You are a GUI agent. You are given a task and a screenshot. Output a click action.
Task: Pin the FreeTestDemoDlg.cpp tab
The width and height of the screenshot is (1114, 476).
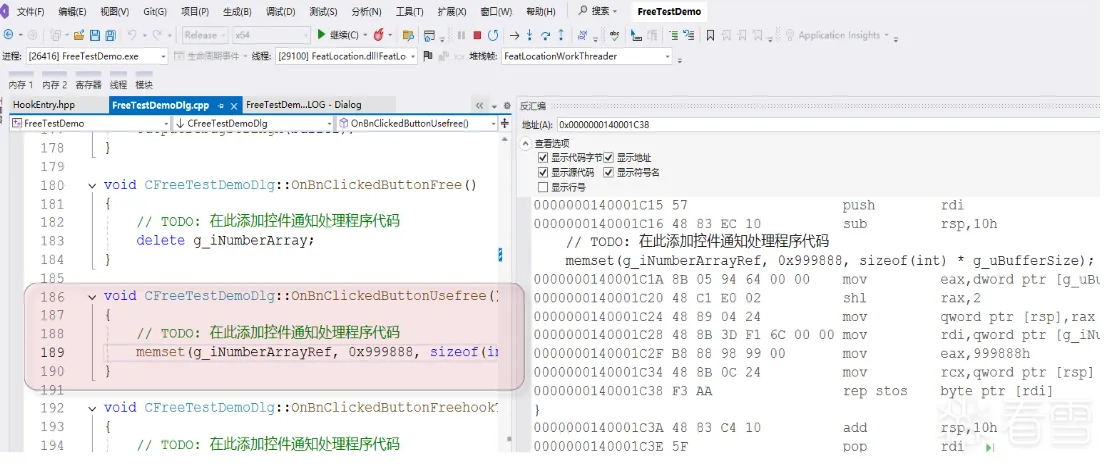[x=221, y=106]
